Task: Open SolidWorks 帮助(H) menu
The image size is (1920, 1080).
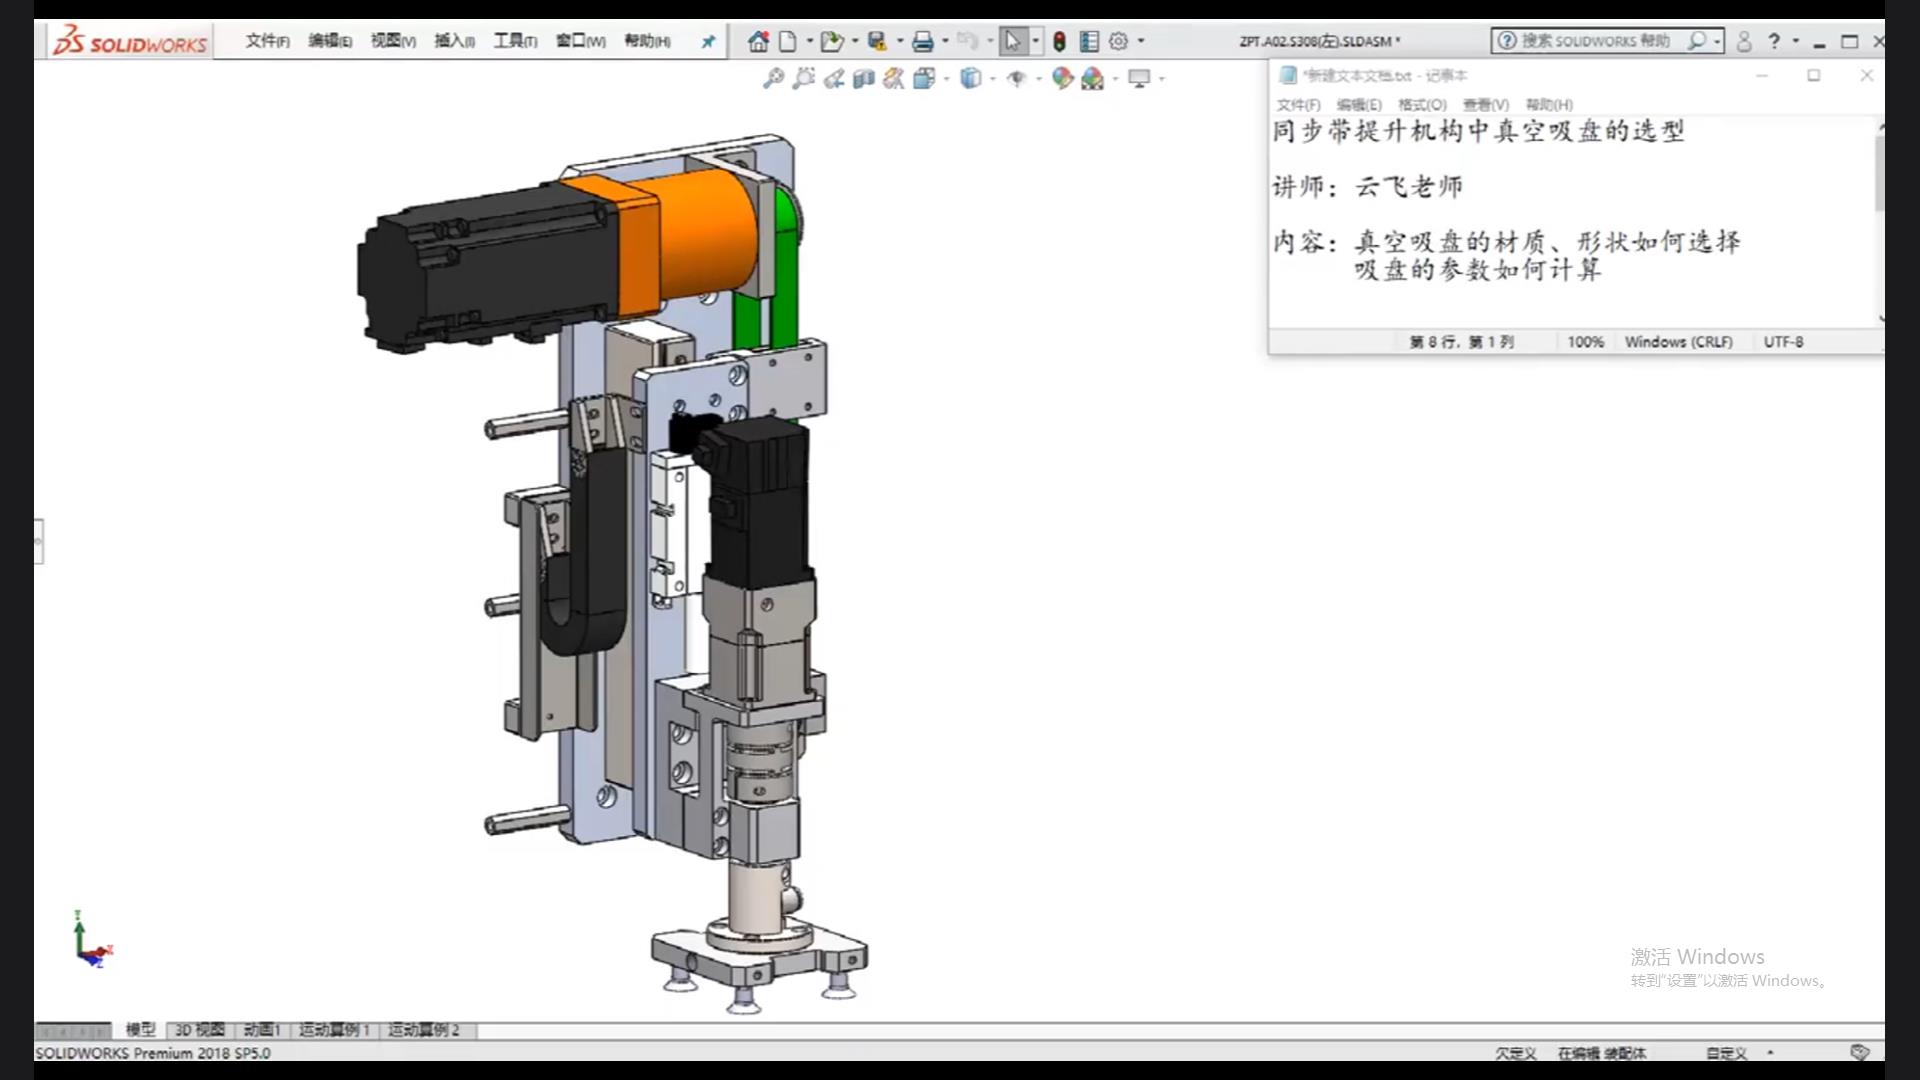Action: pyautogui.click(x=647, y=41)
